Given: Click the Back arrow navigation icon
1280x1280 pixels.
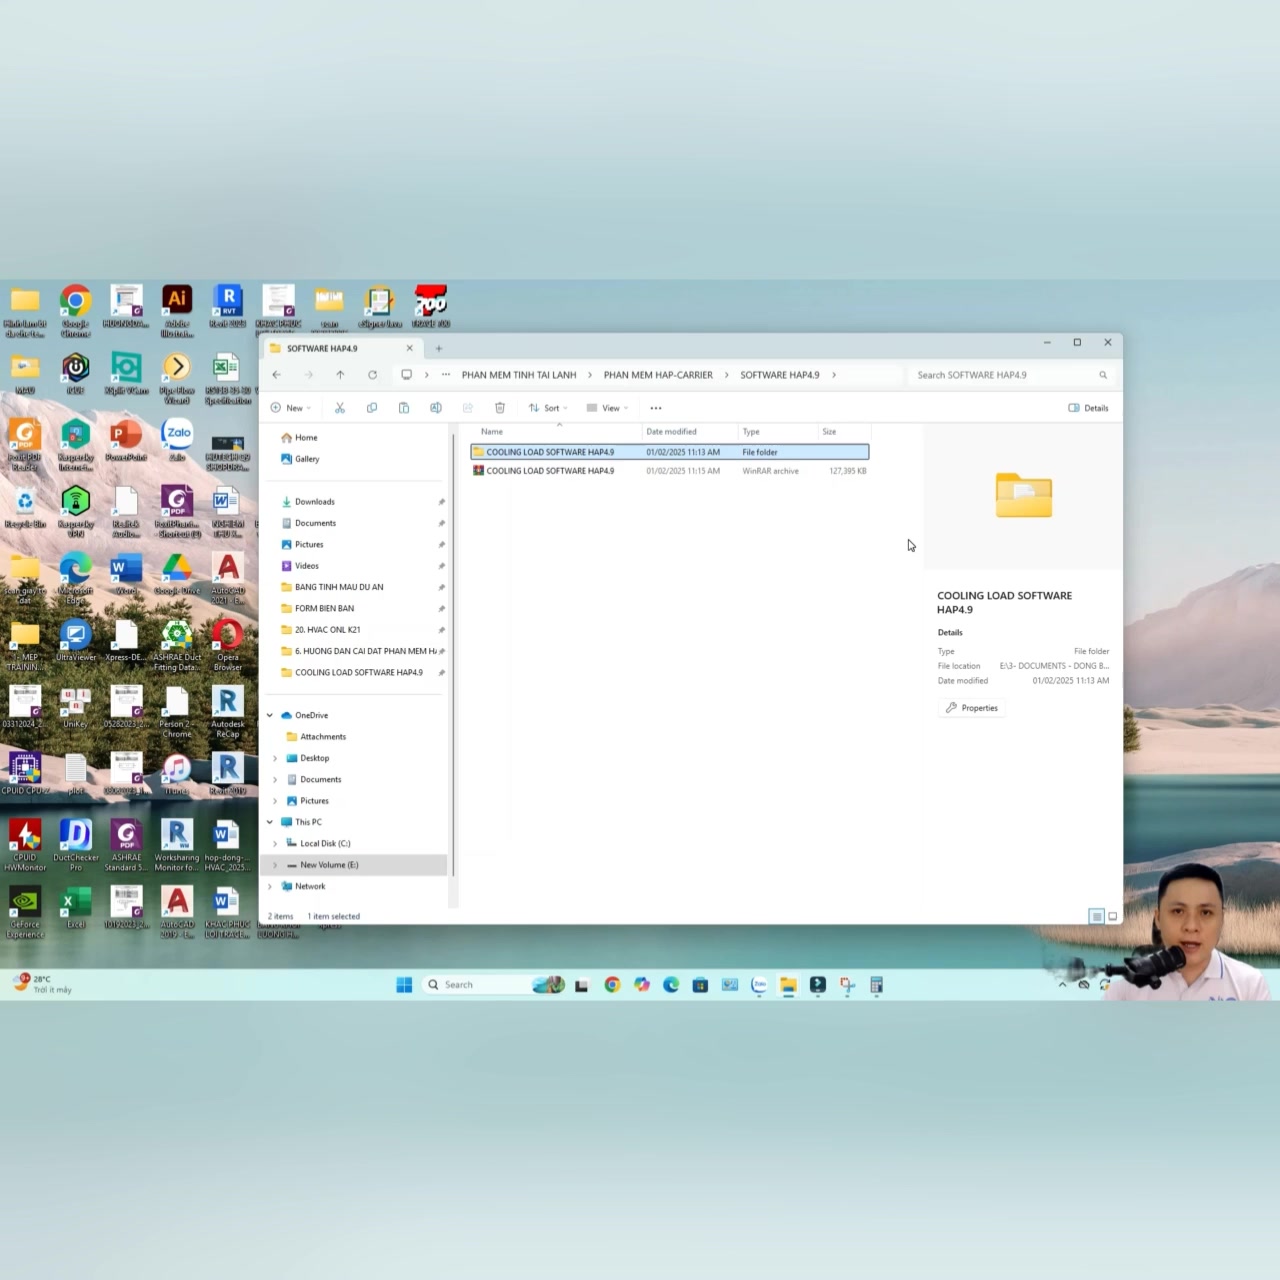Looking at the screenshot, I should [277, 375].
